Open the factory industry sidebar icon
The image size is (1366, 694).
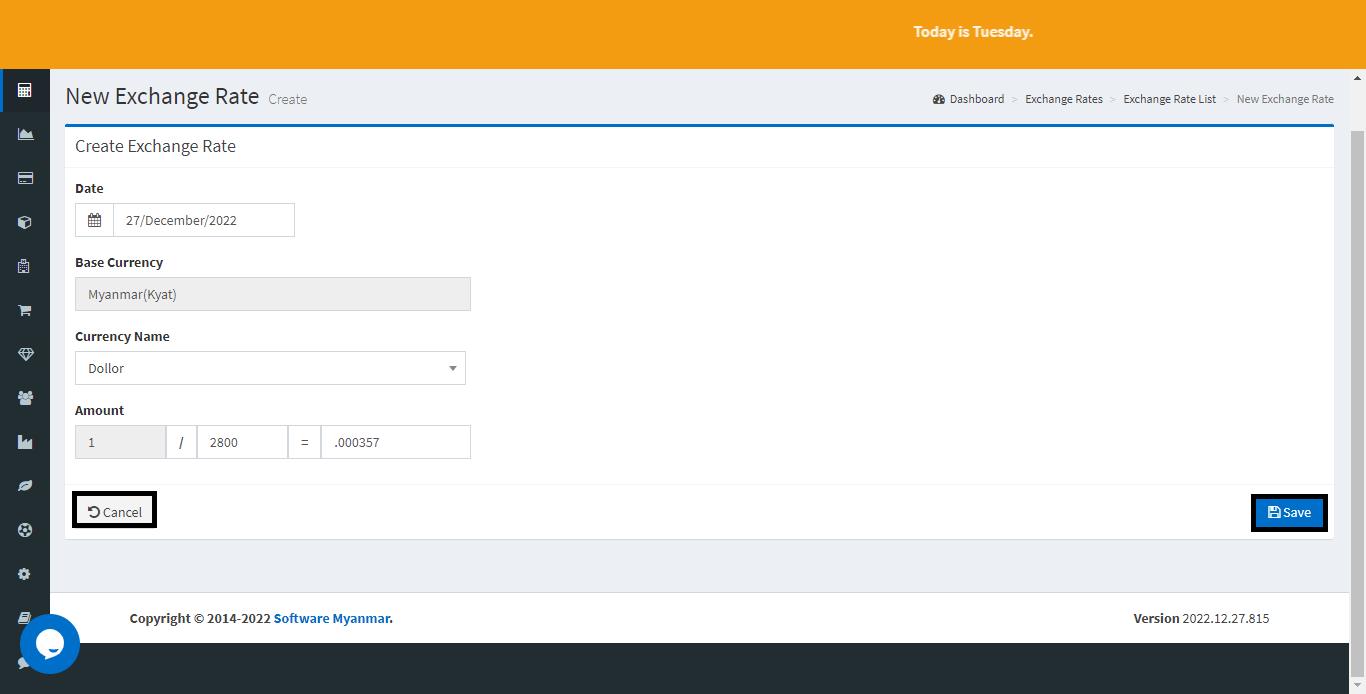[25, 442]
